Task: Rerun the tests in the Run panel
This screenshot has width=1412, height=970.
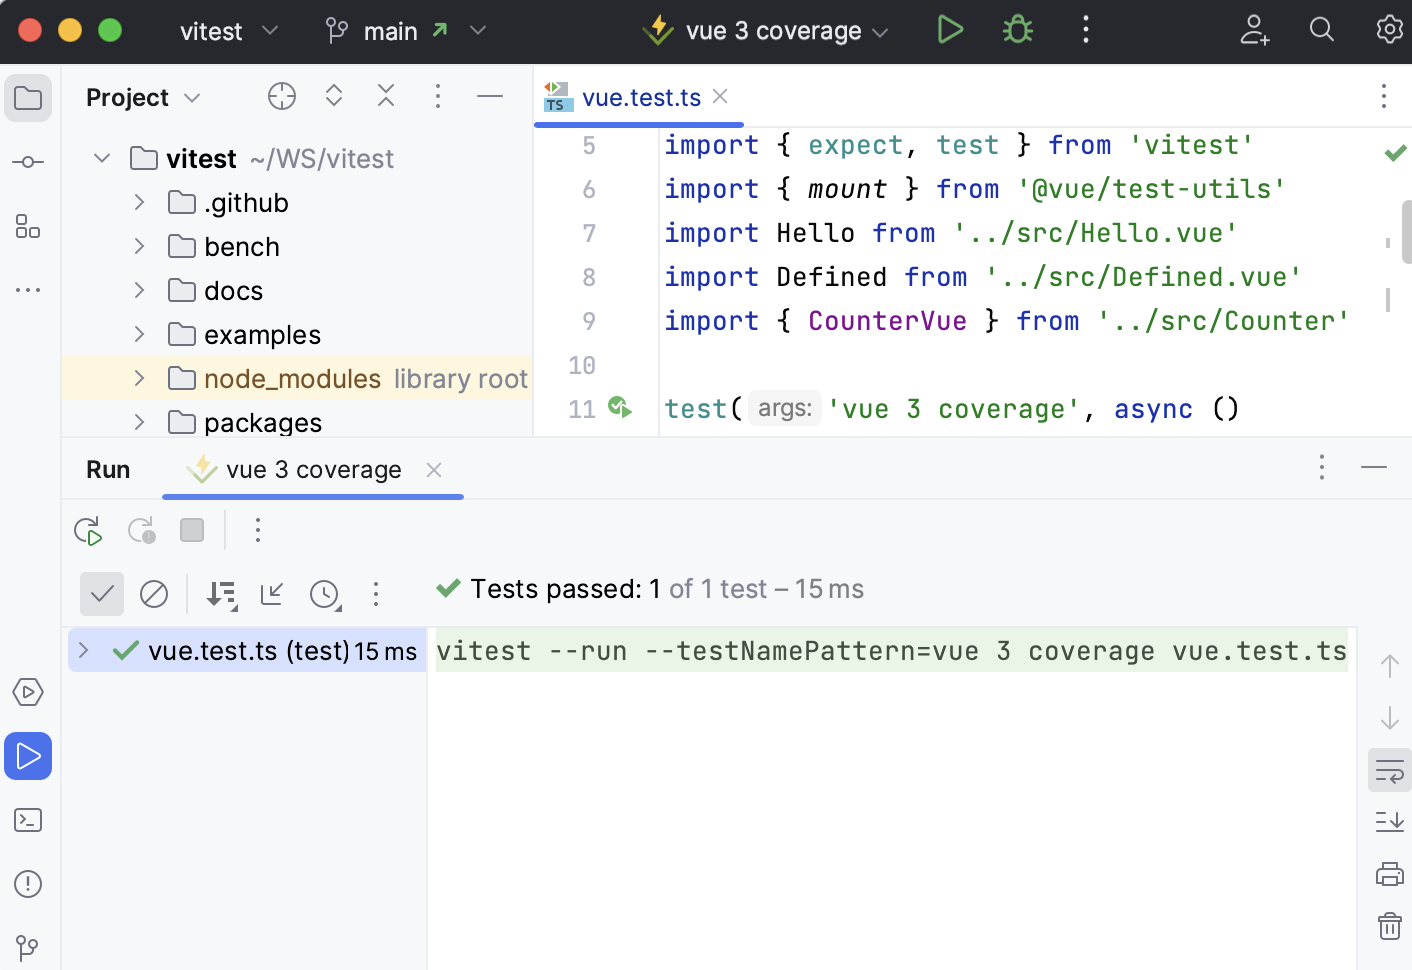Action: point(88,530)
